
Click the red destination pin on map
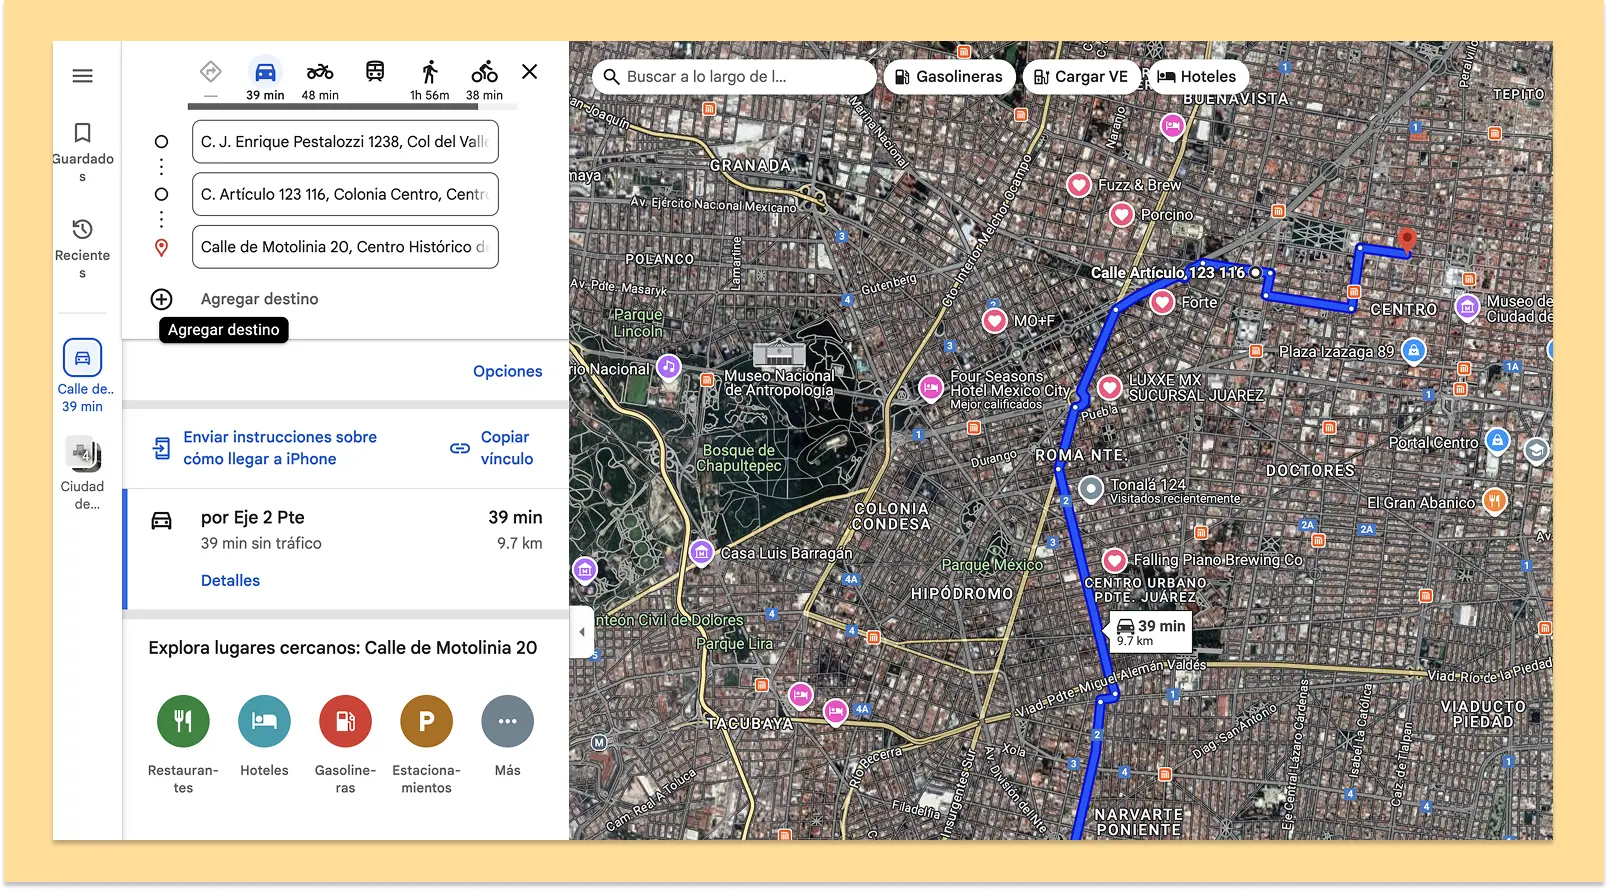click(1407, 239)
